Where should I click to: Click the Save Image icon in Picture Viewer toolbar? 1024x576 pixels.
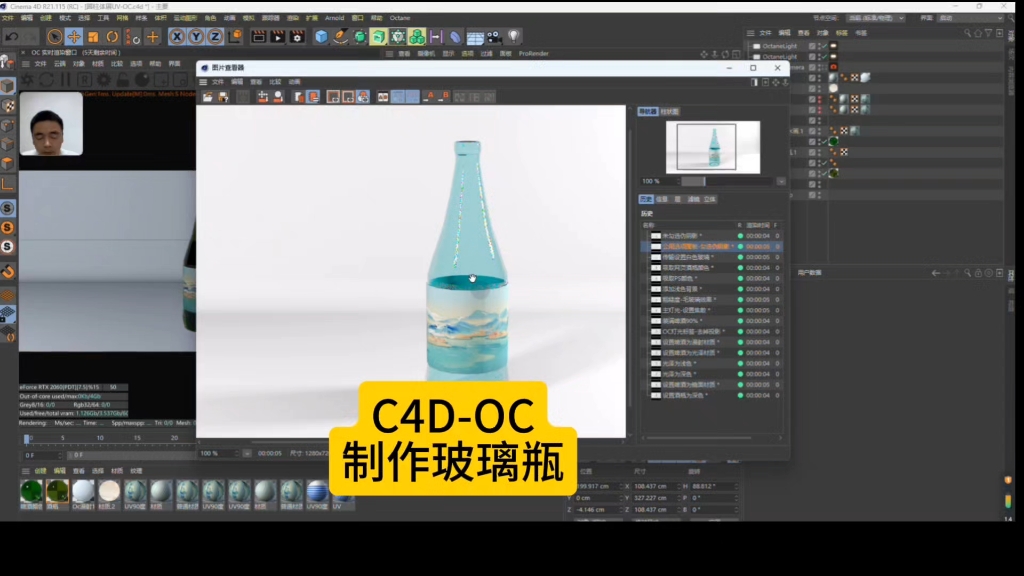(222, 96)
